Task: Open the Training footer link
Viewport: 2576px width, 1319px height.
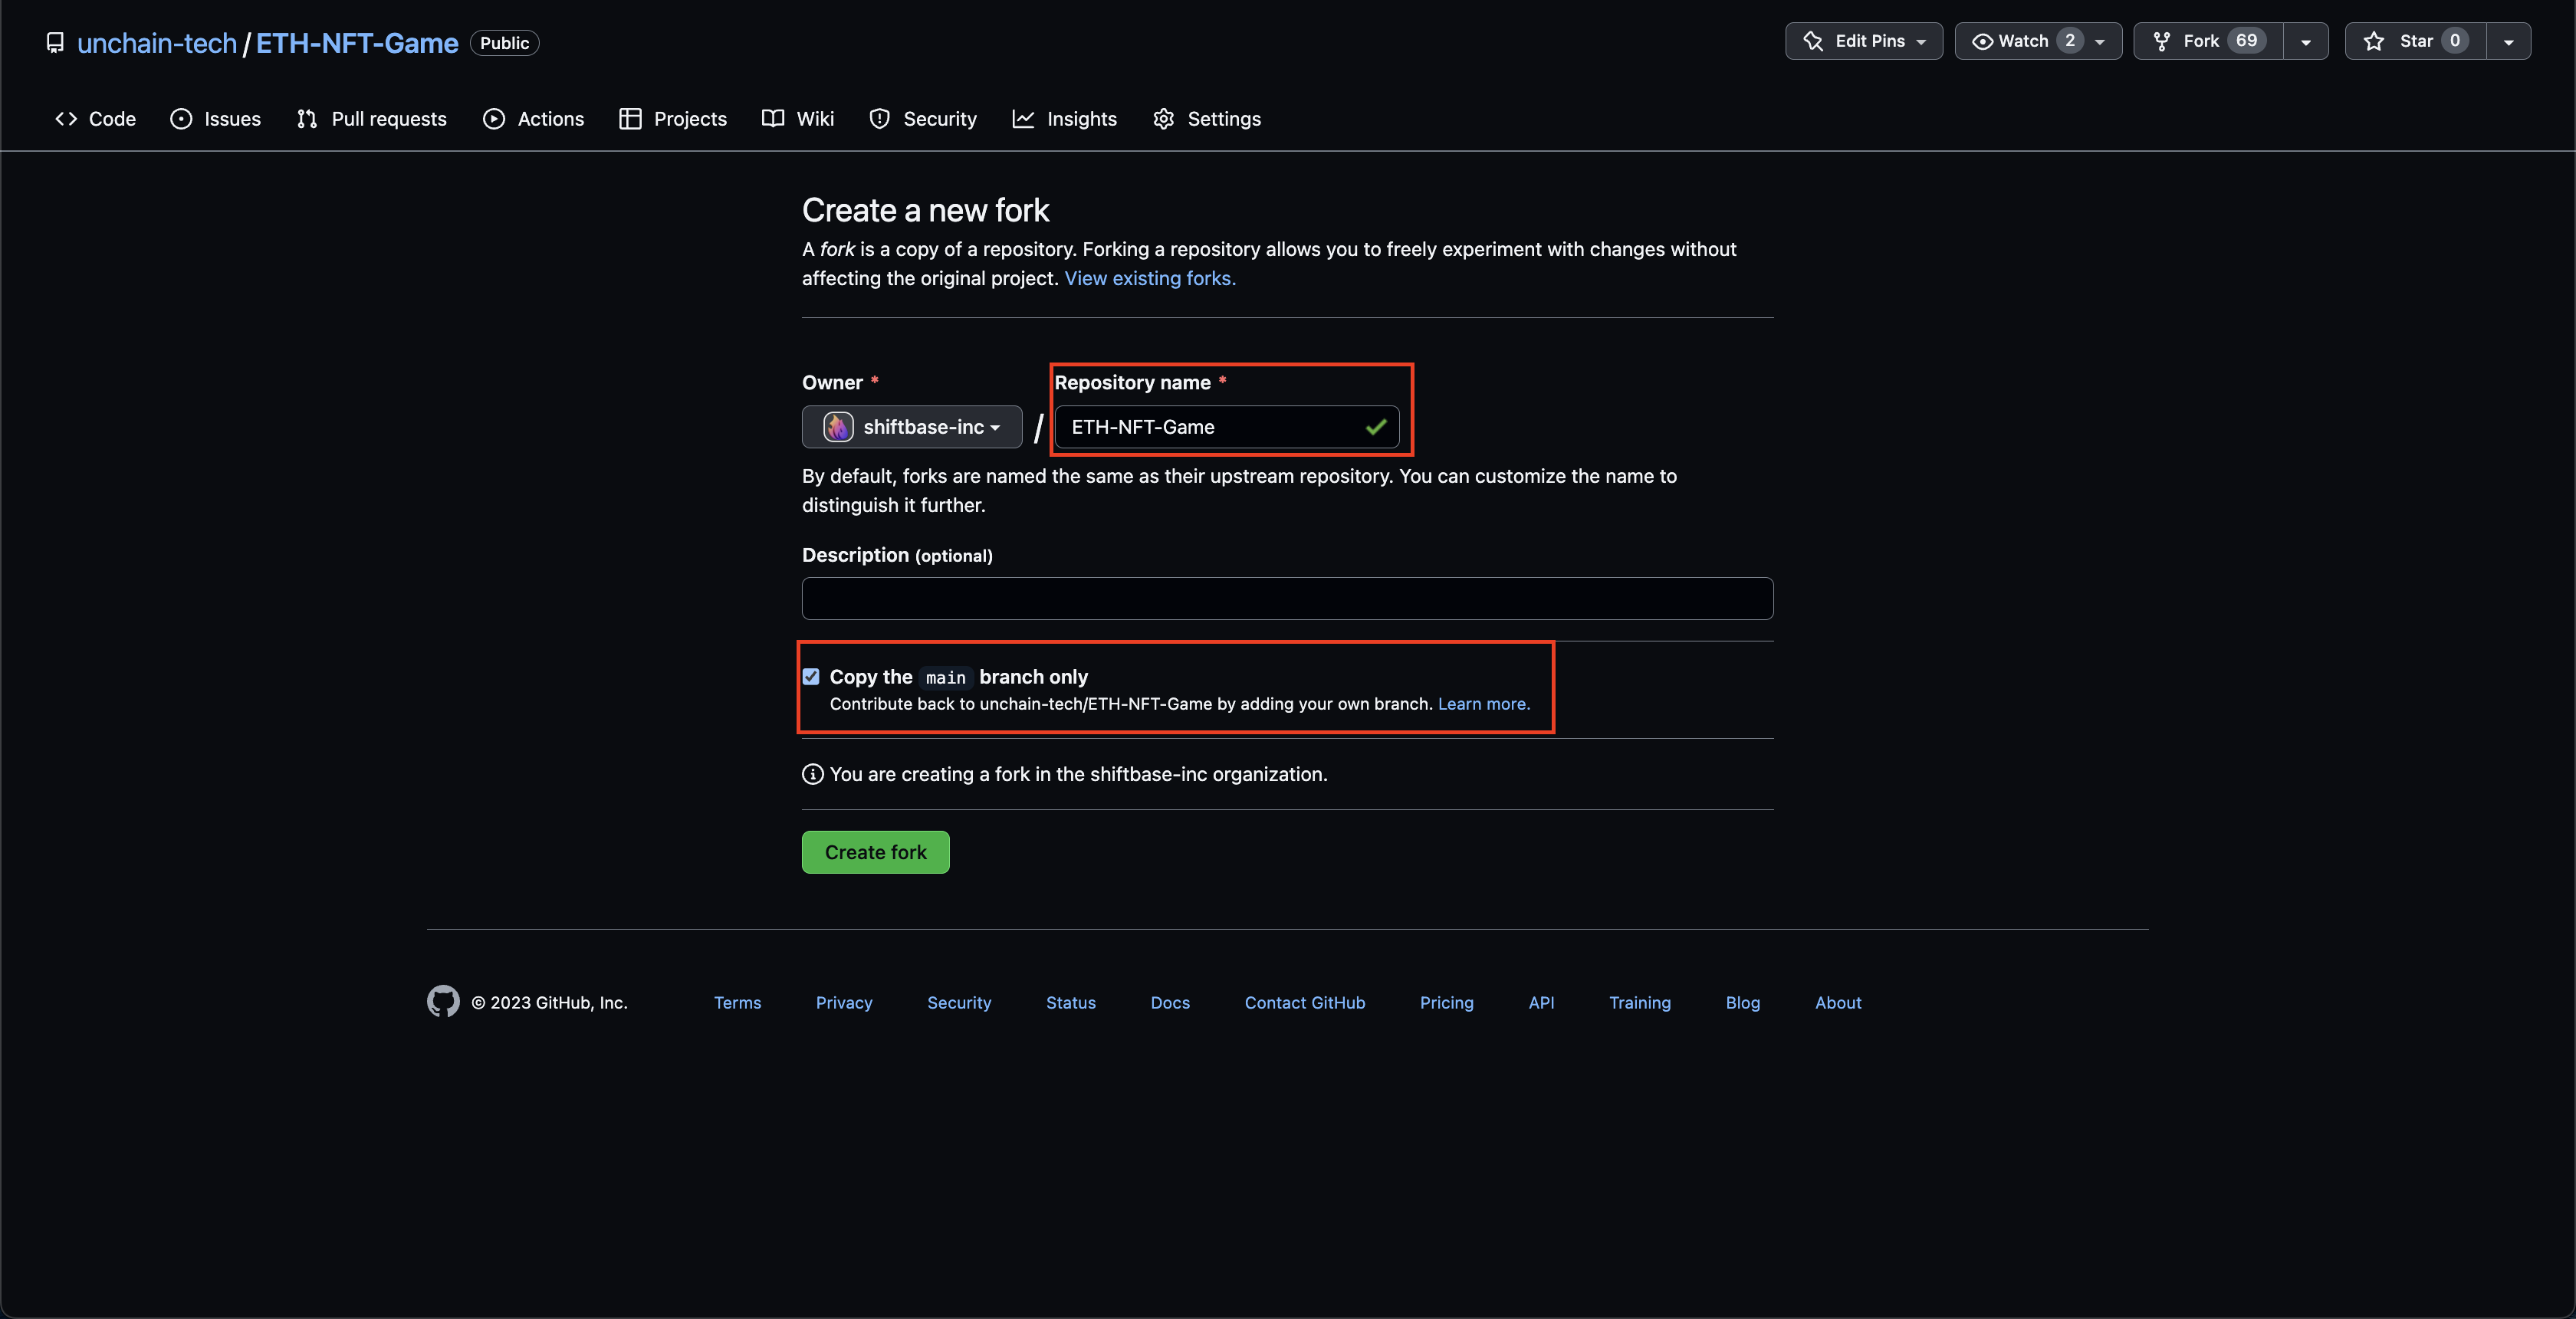Action: pyautogui.click(x=1640, y=1002)
